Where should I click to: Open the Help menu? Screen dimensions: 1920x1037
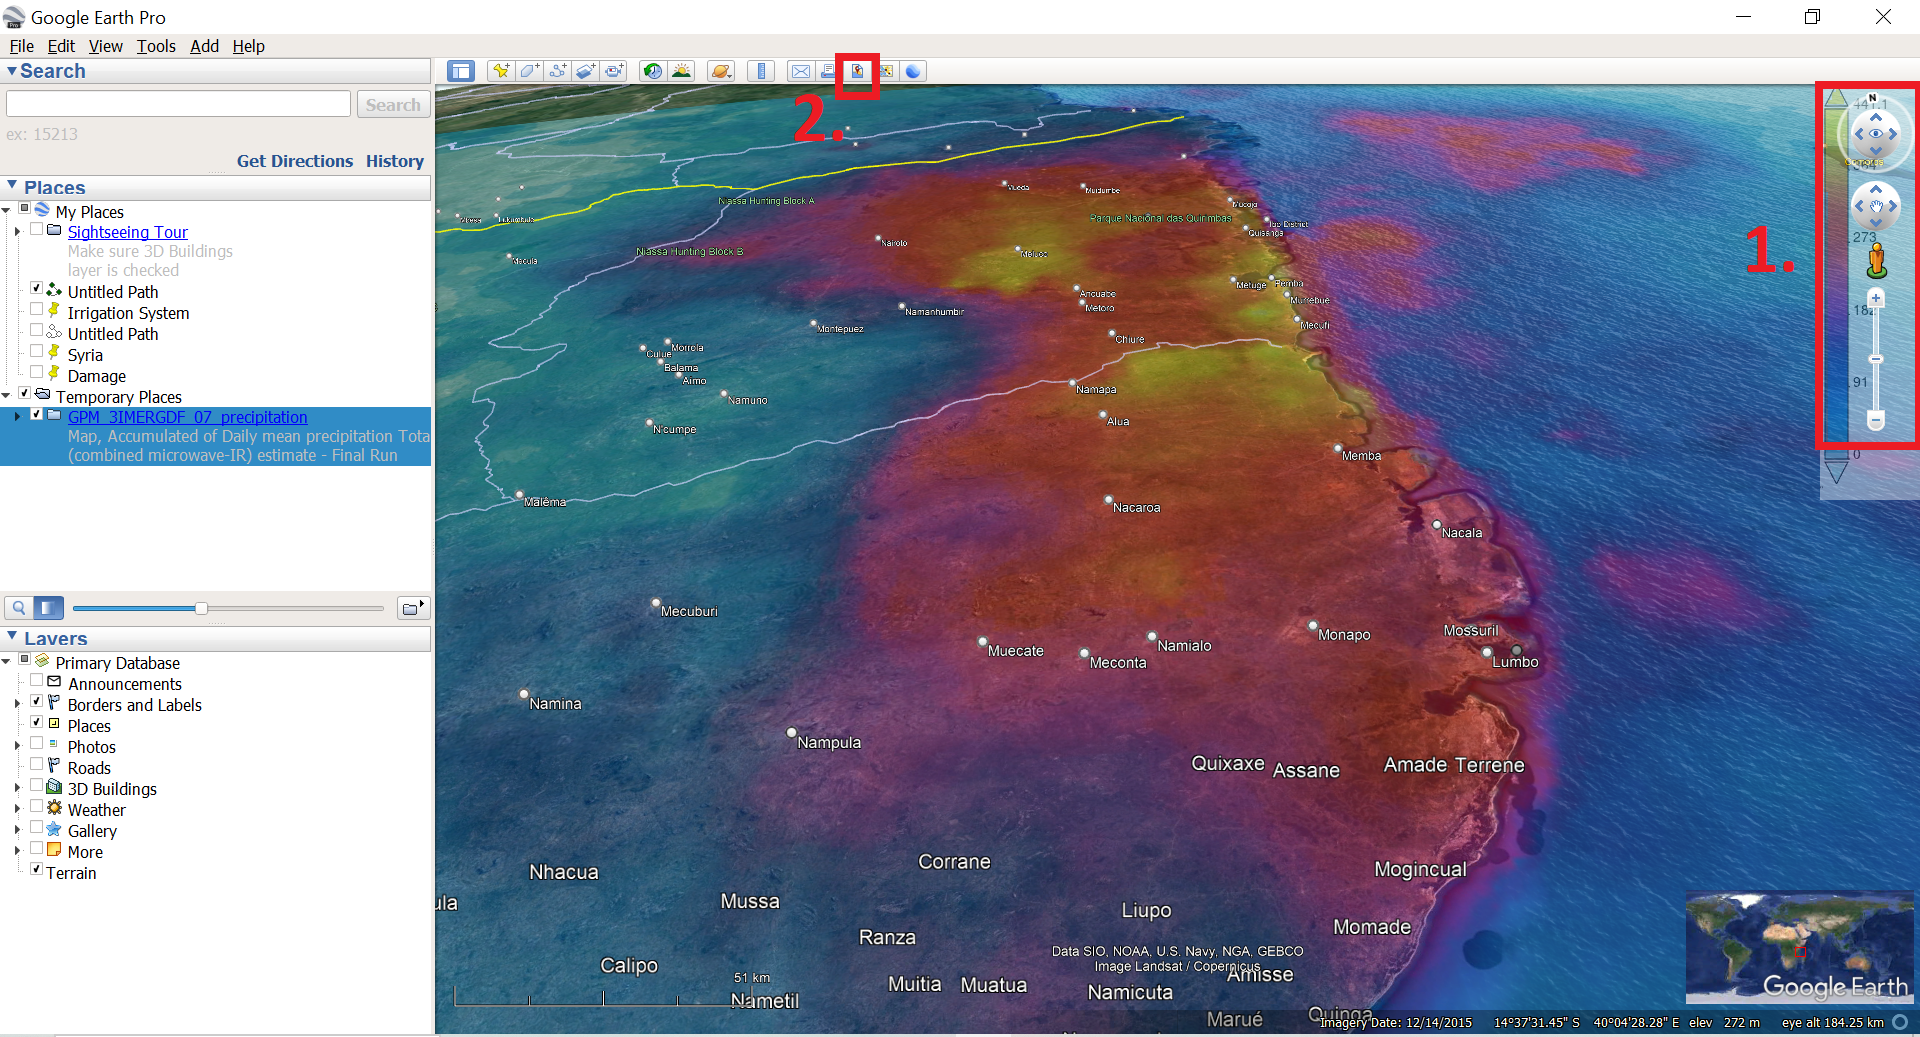coord(248,46)
